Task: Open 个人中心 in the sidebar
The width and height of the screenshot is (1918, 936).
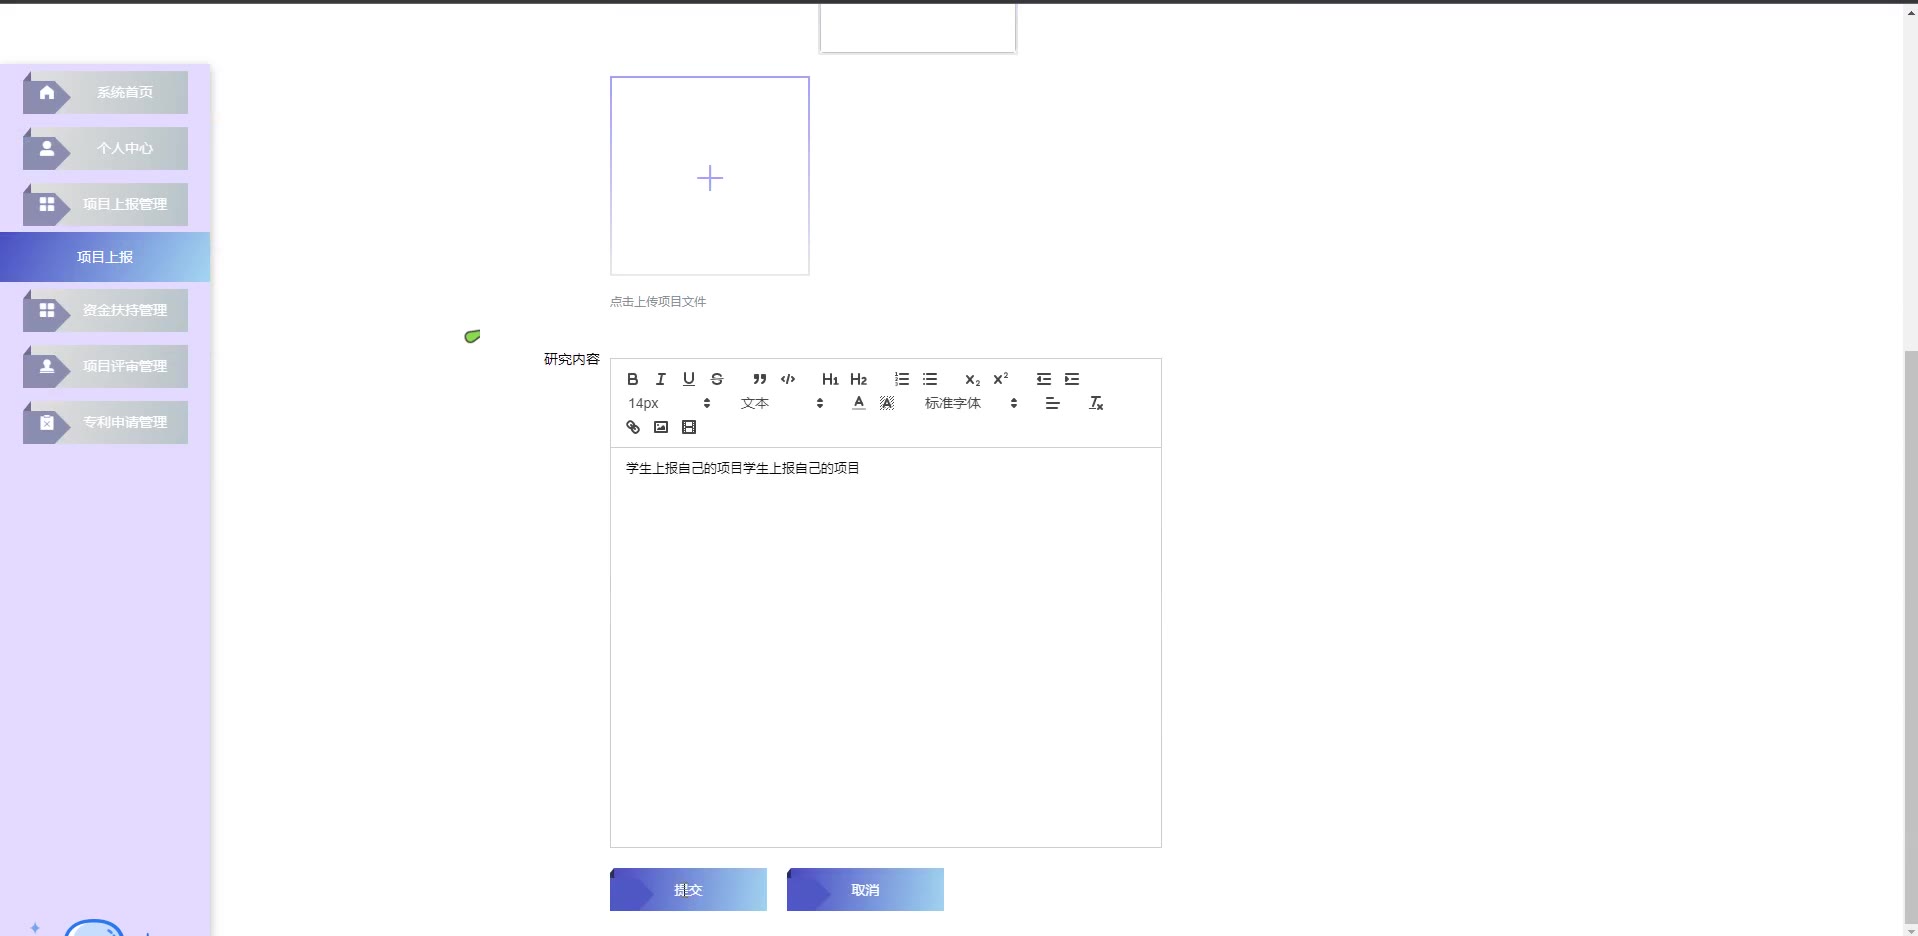Action: [105, 148]
